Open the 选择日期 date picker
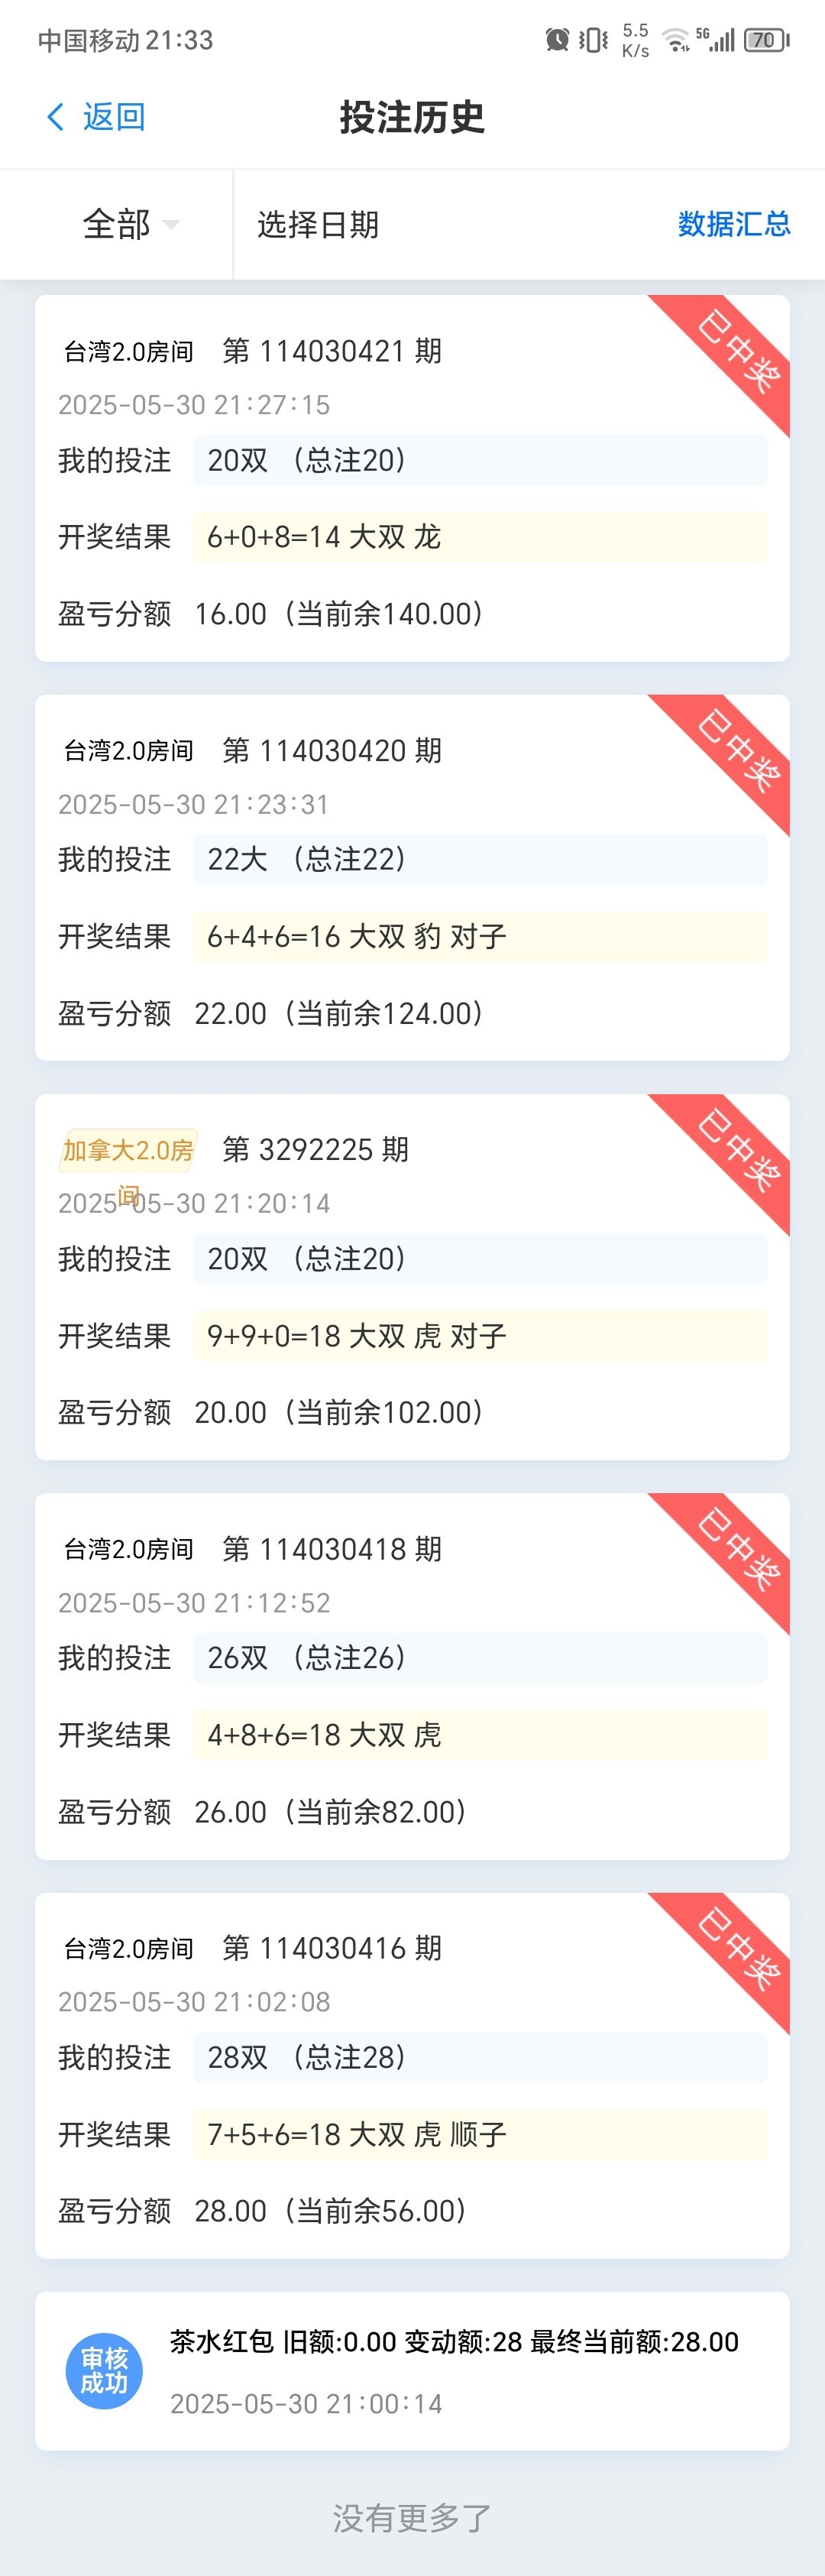Image resolution: width=825 pixels, height=2576 pixels. [318, 224]
